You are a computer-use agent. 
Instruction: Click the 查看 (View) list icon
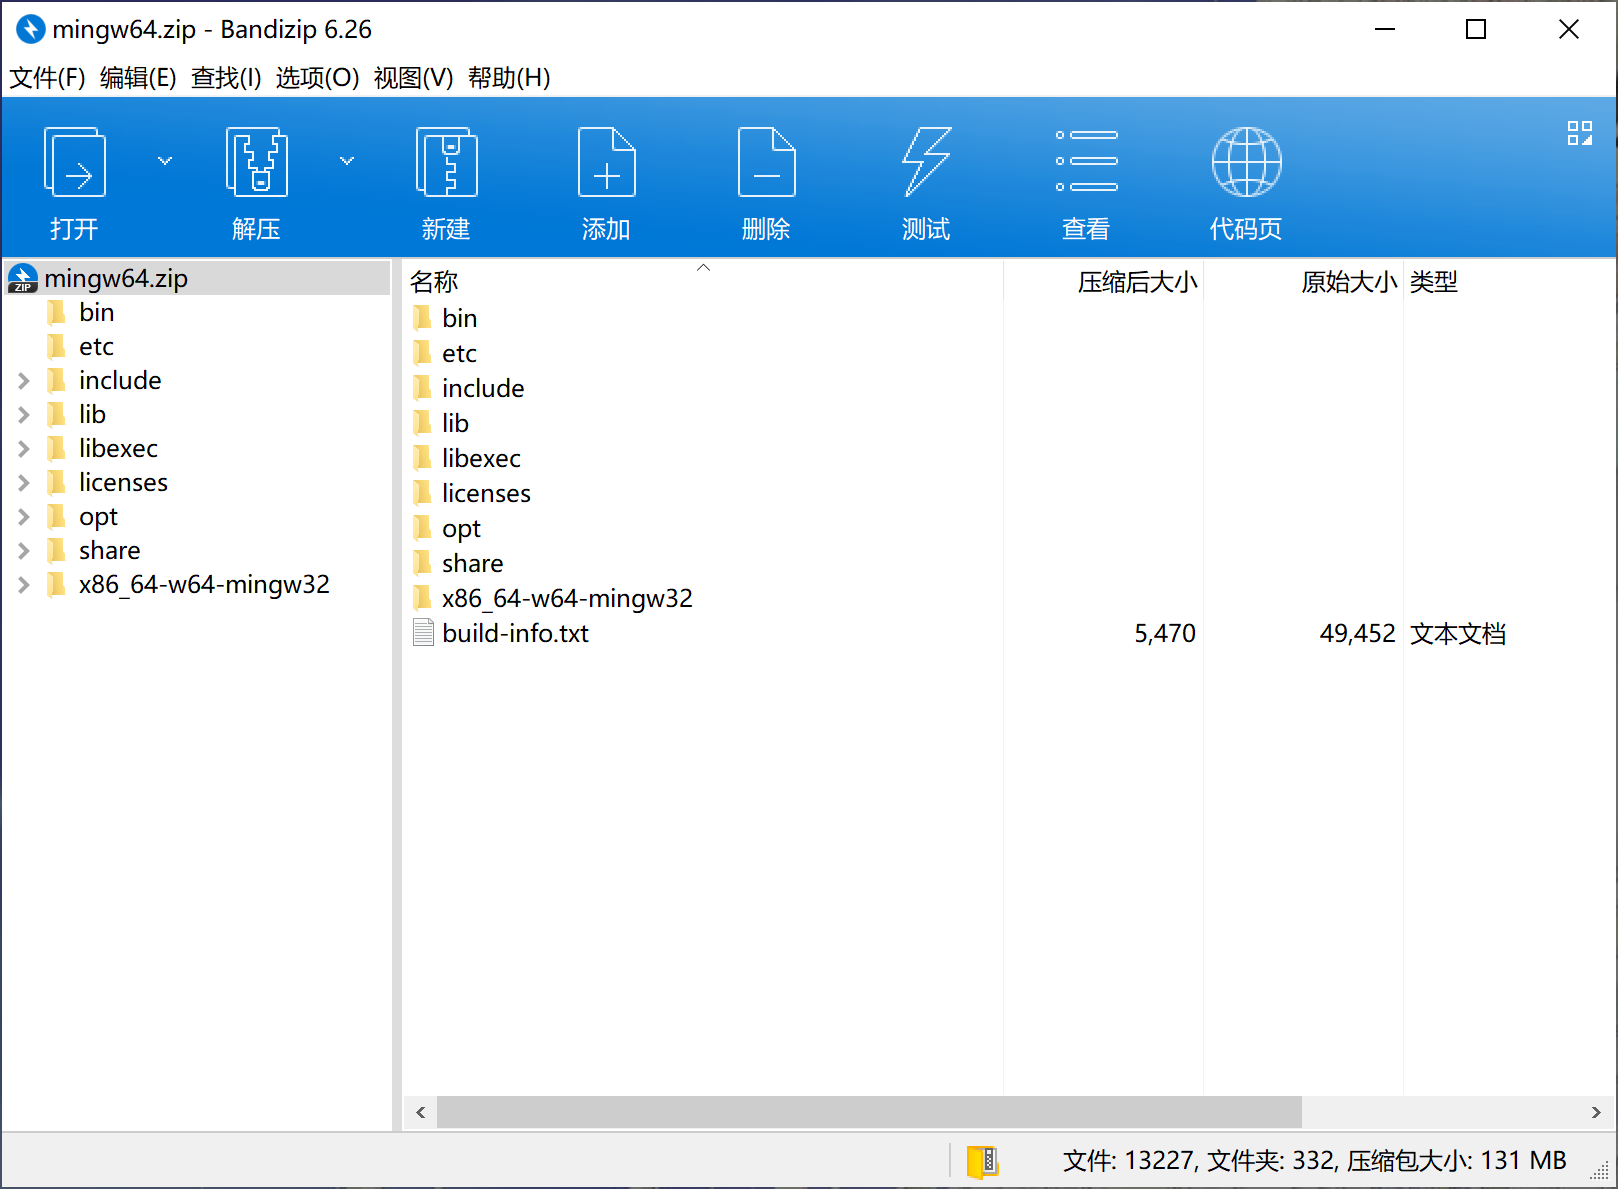click(1086, 161)
